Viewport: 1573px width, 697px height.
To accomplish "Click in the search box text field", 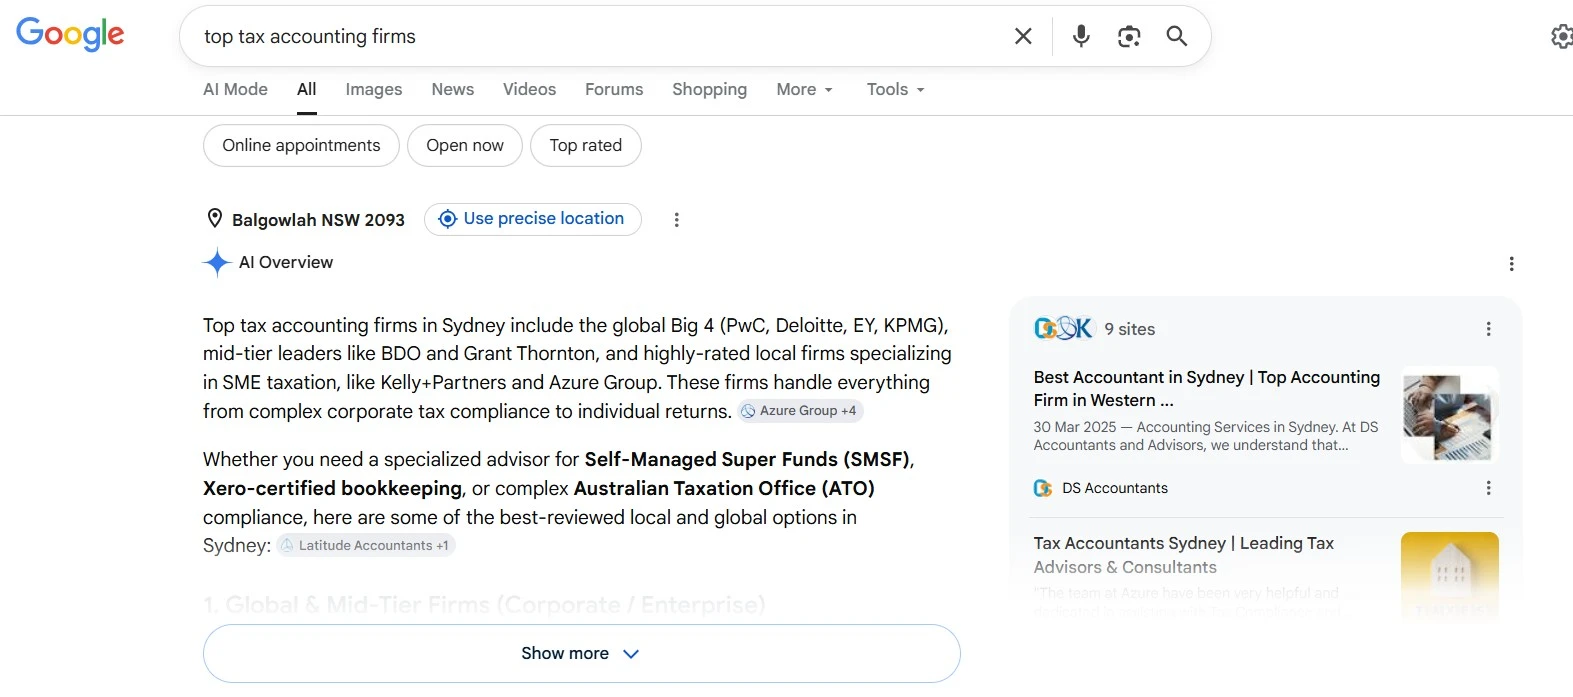I will 600,36.
